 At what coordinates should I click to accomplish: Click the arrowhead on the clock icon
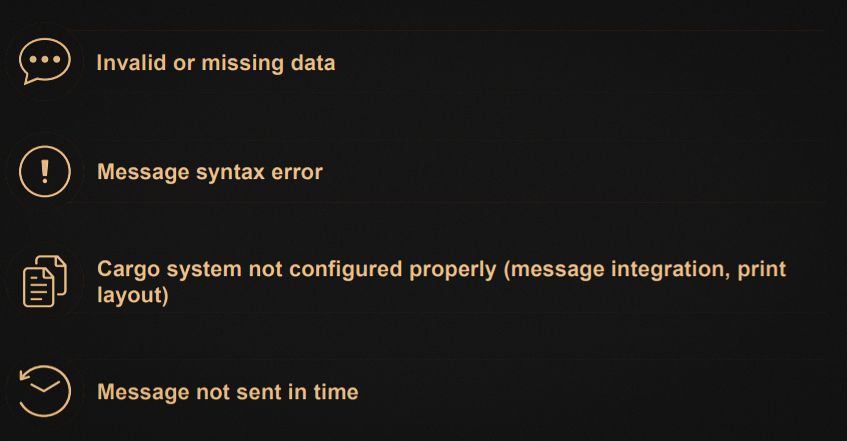25,375
